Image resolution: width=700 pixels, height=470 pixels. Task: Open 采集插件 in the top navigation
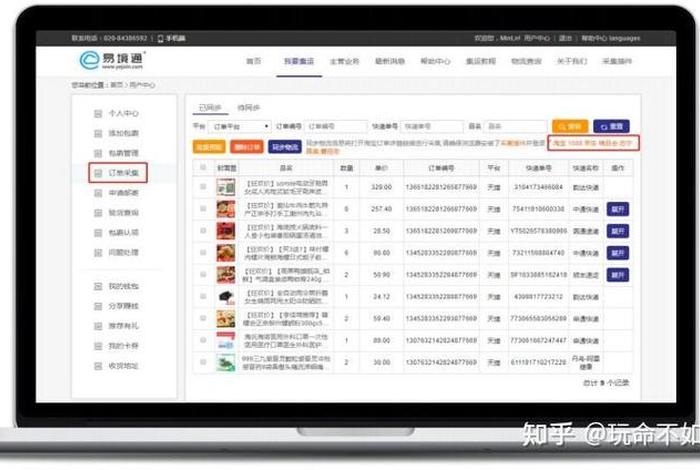click(x=617, y=61)
